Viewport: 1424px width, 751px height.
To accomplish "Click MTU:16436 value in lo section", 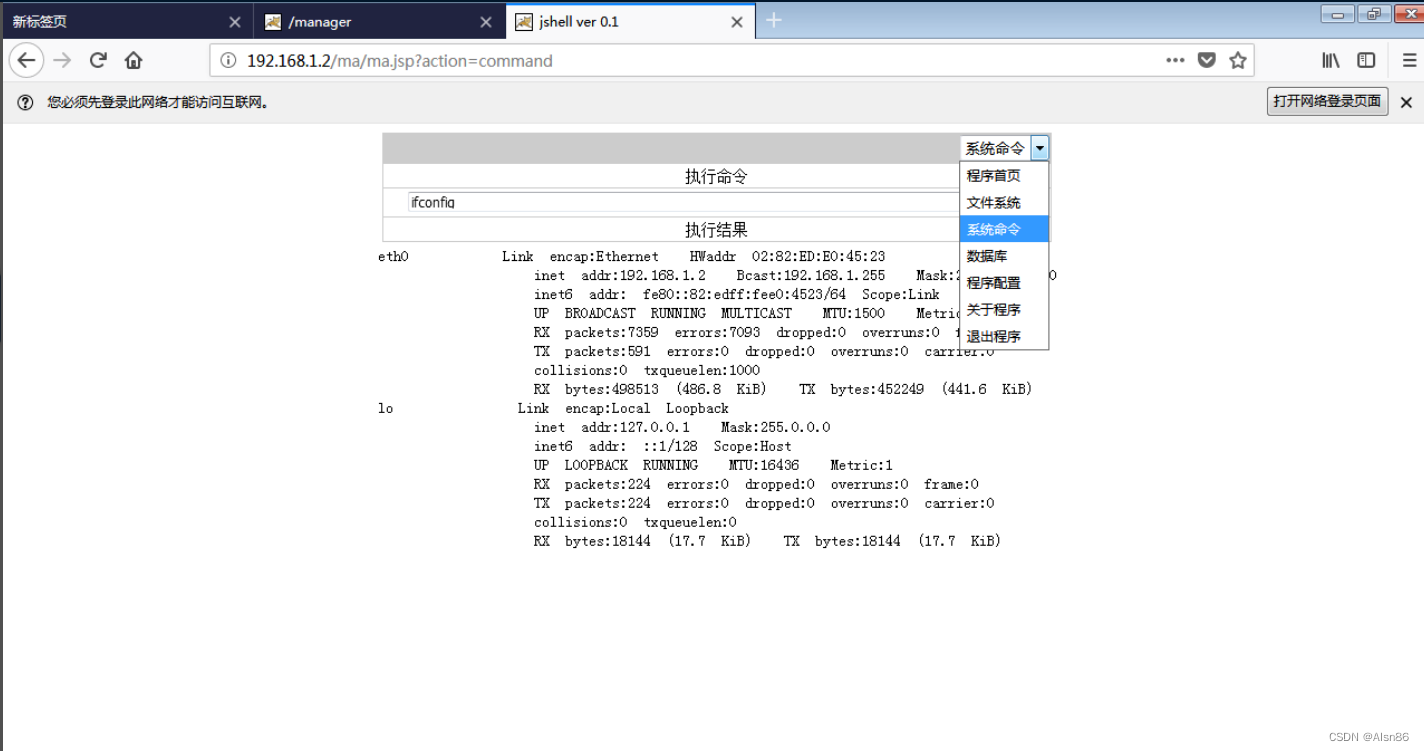I will click(x=764, y=466).
